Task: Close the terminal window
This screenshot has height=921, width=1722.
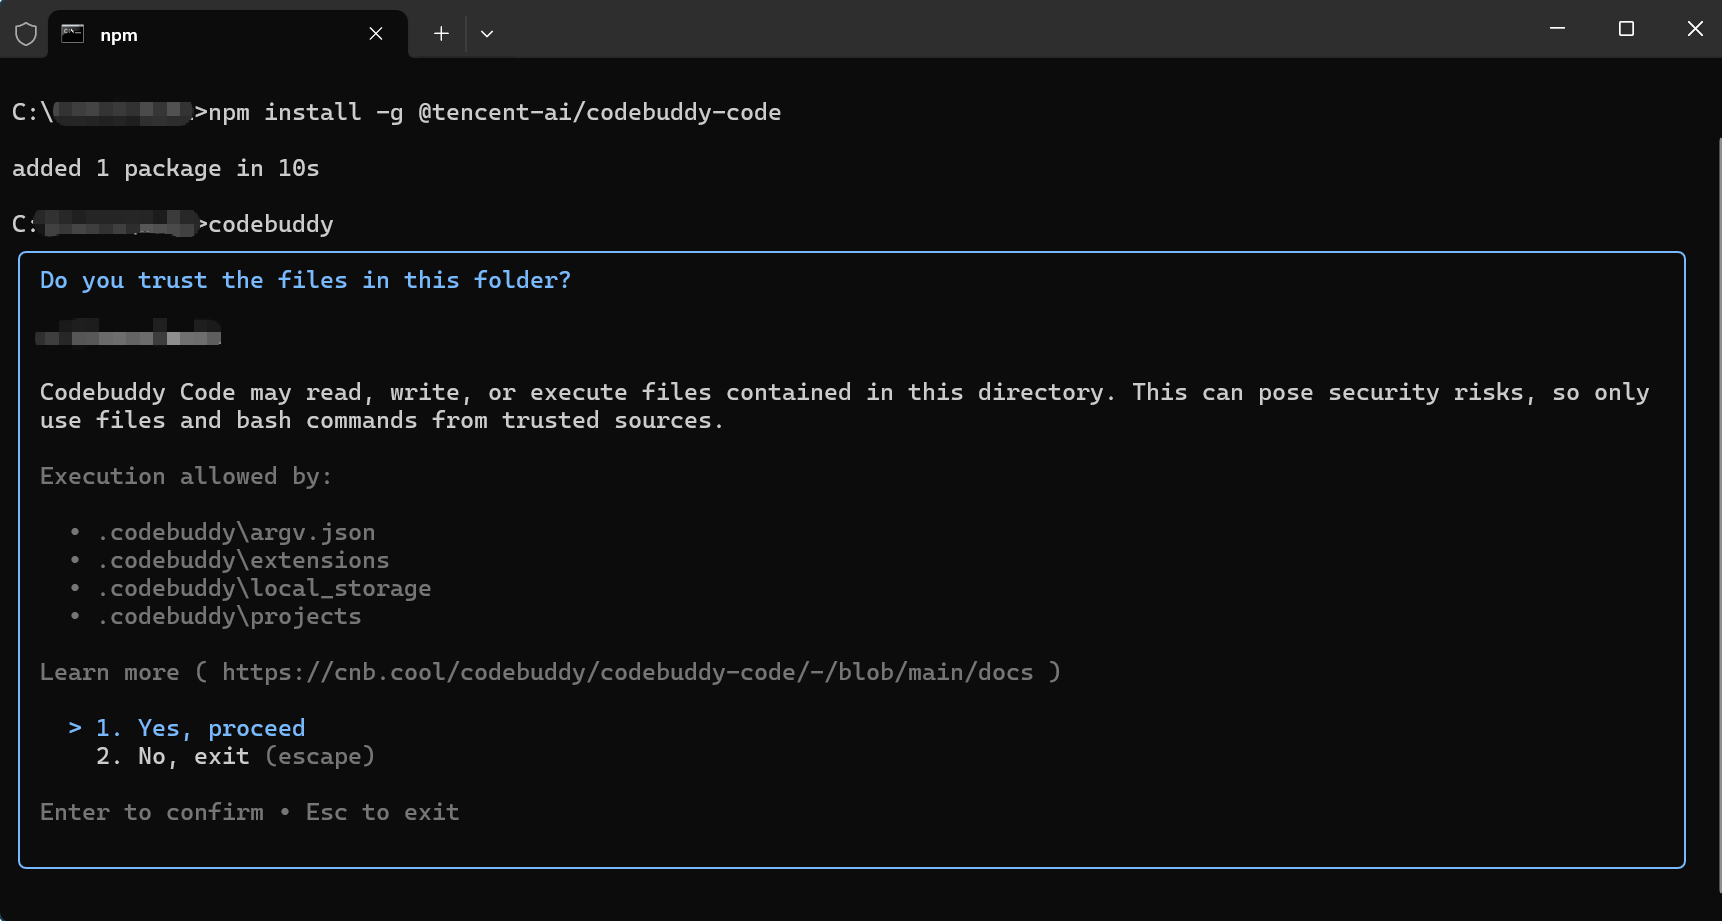Action: coord(1695,29)
